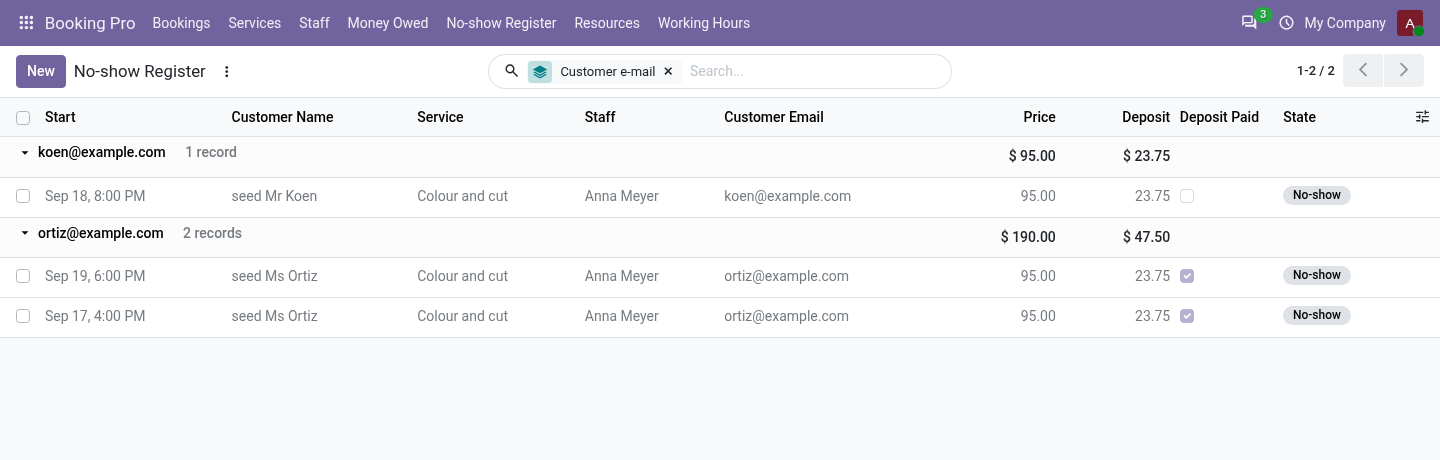Click No-show badge in Mr Koen row
Image resolution: width=1440 pixels, height=460 pixels.
coord(1316,195)
